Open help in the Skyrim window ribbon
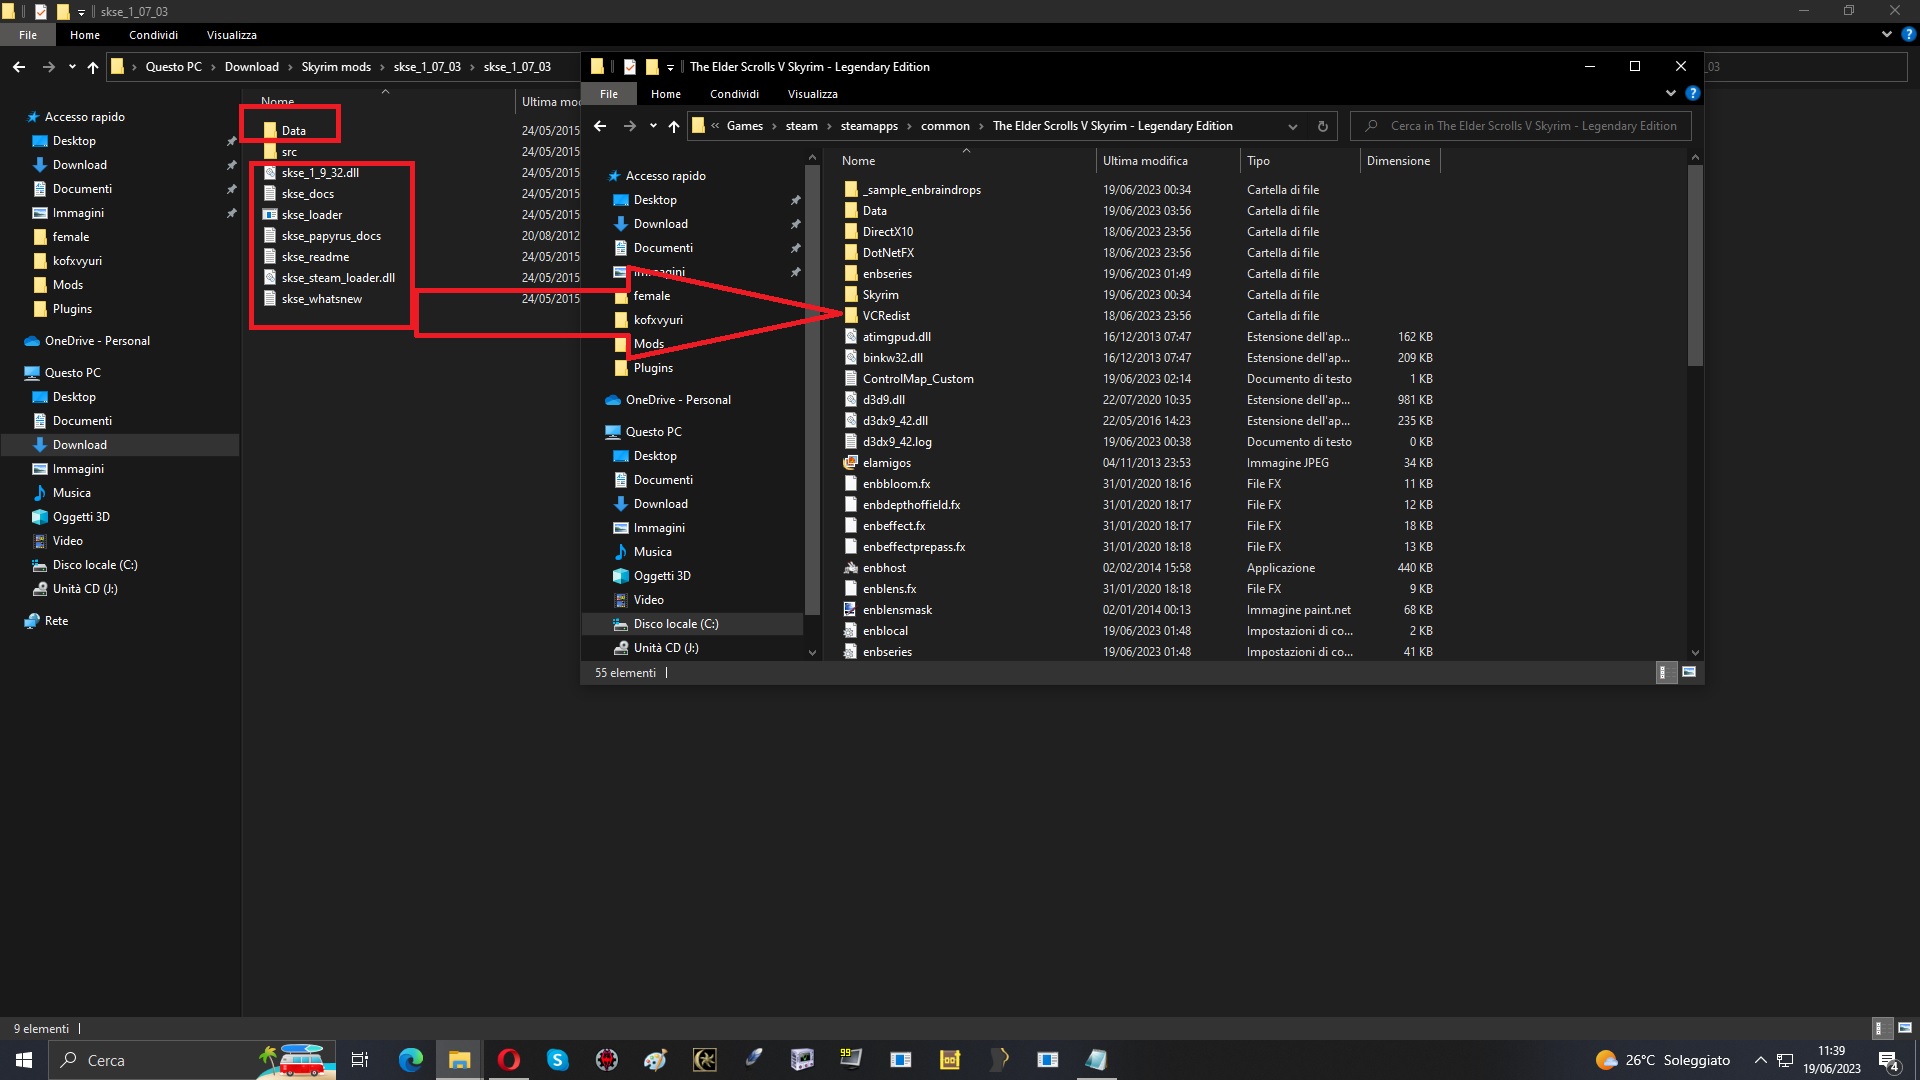The image size is (1920, 1080). pyautogui.click(x=1692, y=93)
